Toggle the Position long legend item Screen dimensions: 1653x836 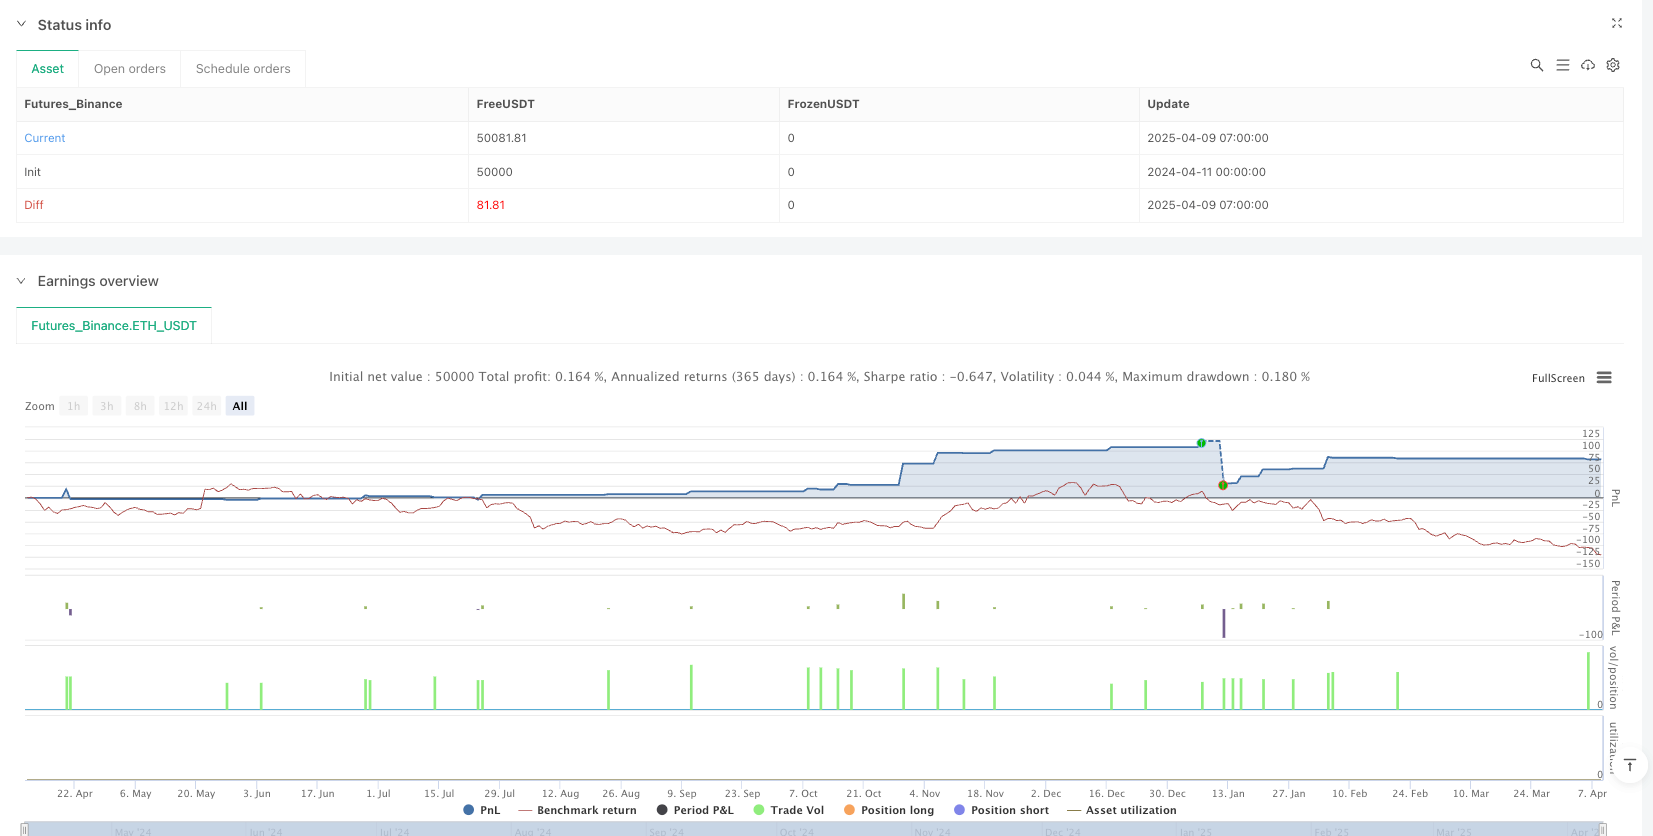pyautogui.click(x=889, y=810)
